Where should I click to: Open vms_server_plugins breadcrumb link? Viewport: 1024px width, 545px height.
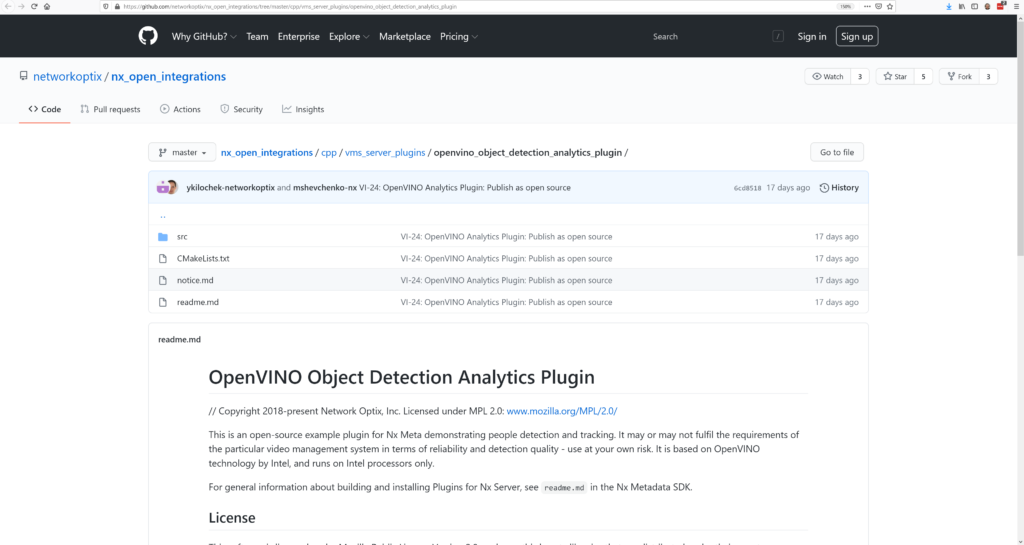[385, 152]
